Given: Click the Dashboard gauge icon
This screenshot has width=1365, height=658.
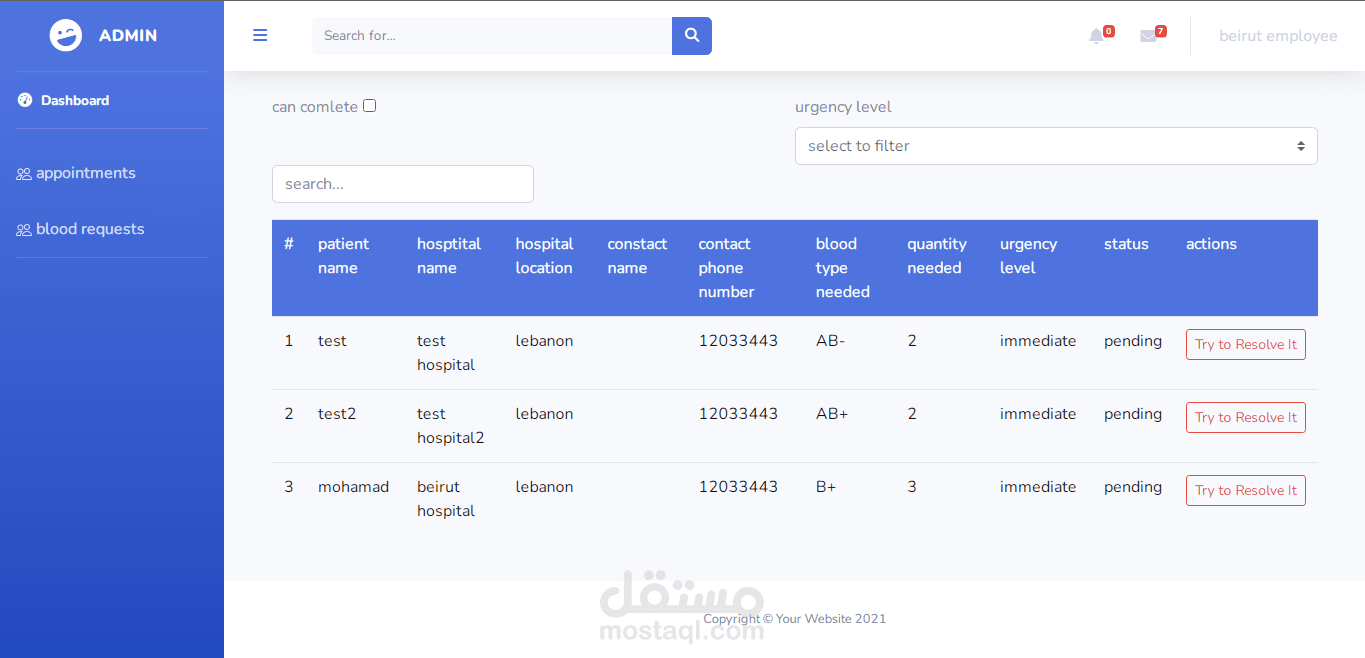Looking at the screenshot, I should click(25, 100).
